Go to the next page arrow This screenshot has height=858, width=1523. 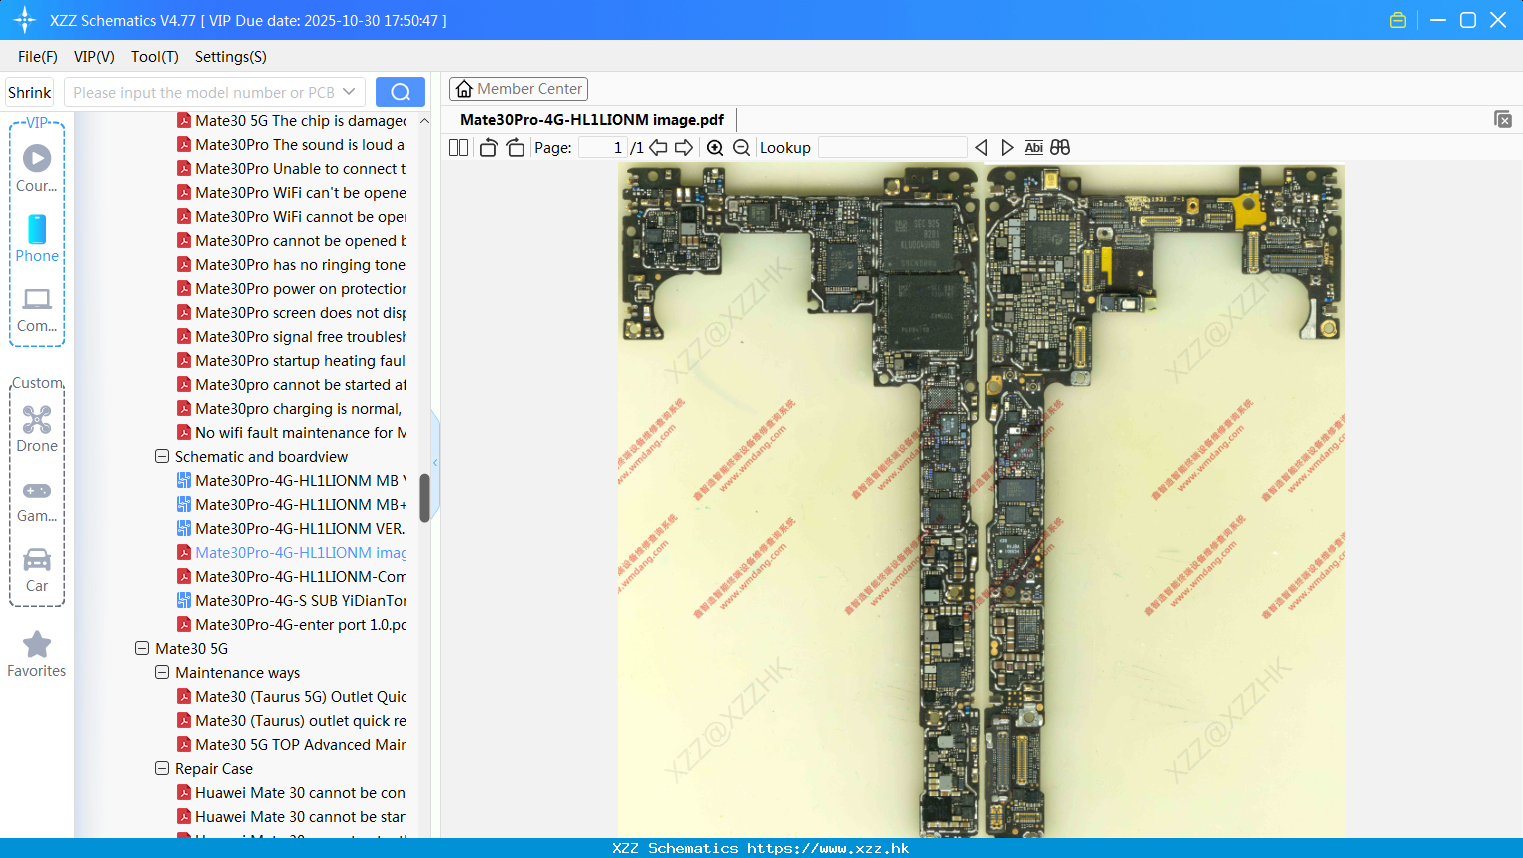684,147
